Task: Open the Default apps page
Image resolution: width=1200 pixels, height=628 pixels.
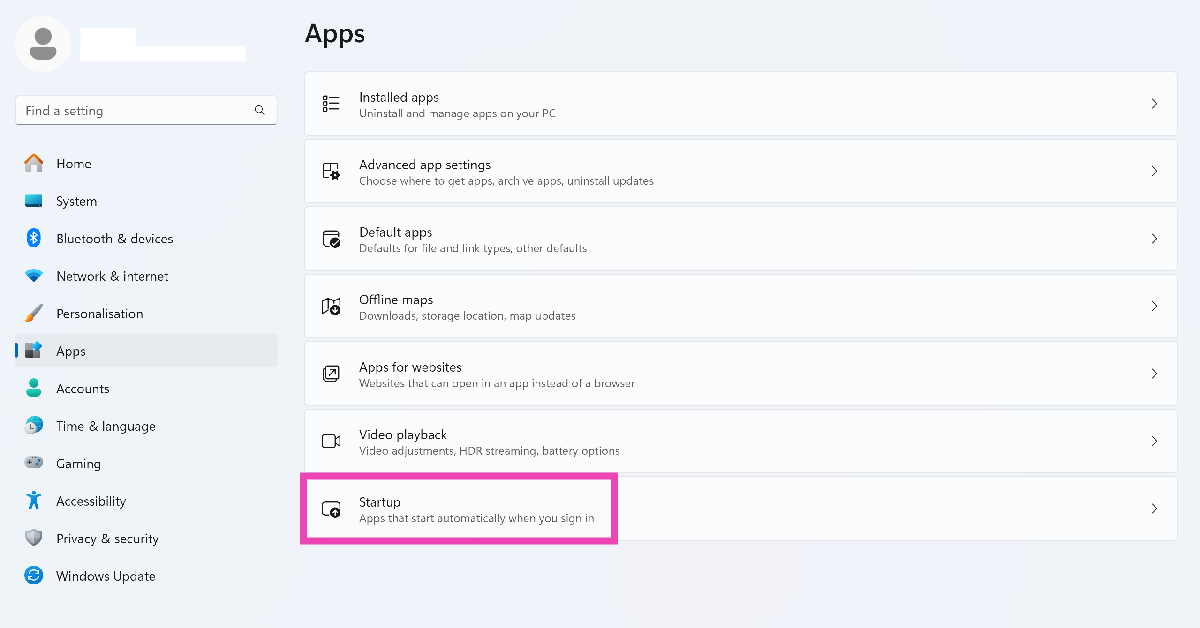Action: tap(741, 239)
